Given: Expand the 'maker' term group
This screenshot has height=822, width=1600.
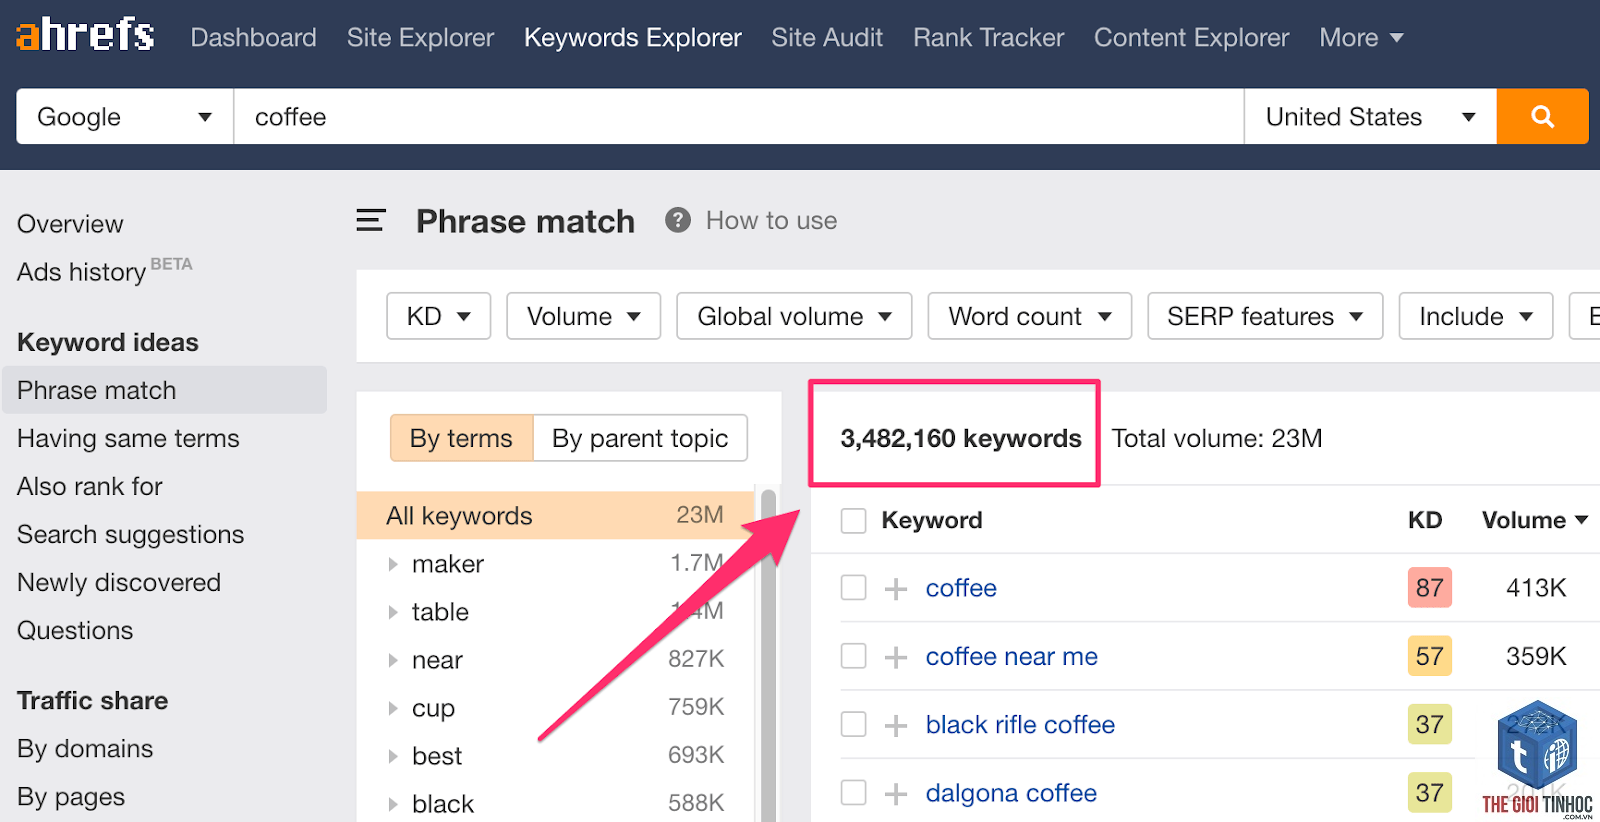Looking at the screenshot, I should coord(393,564).
